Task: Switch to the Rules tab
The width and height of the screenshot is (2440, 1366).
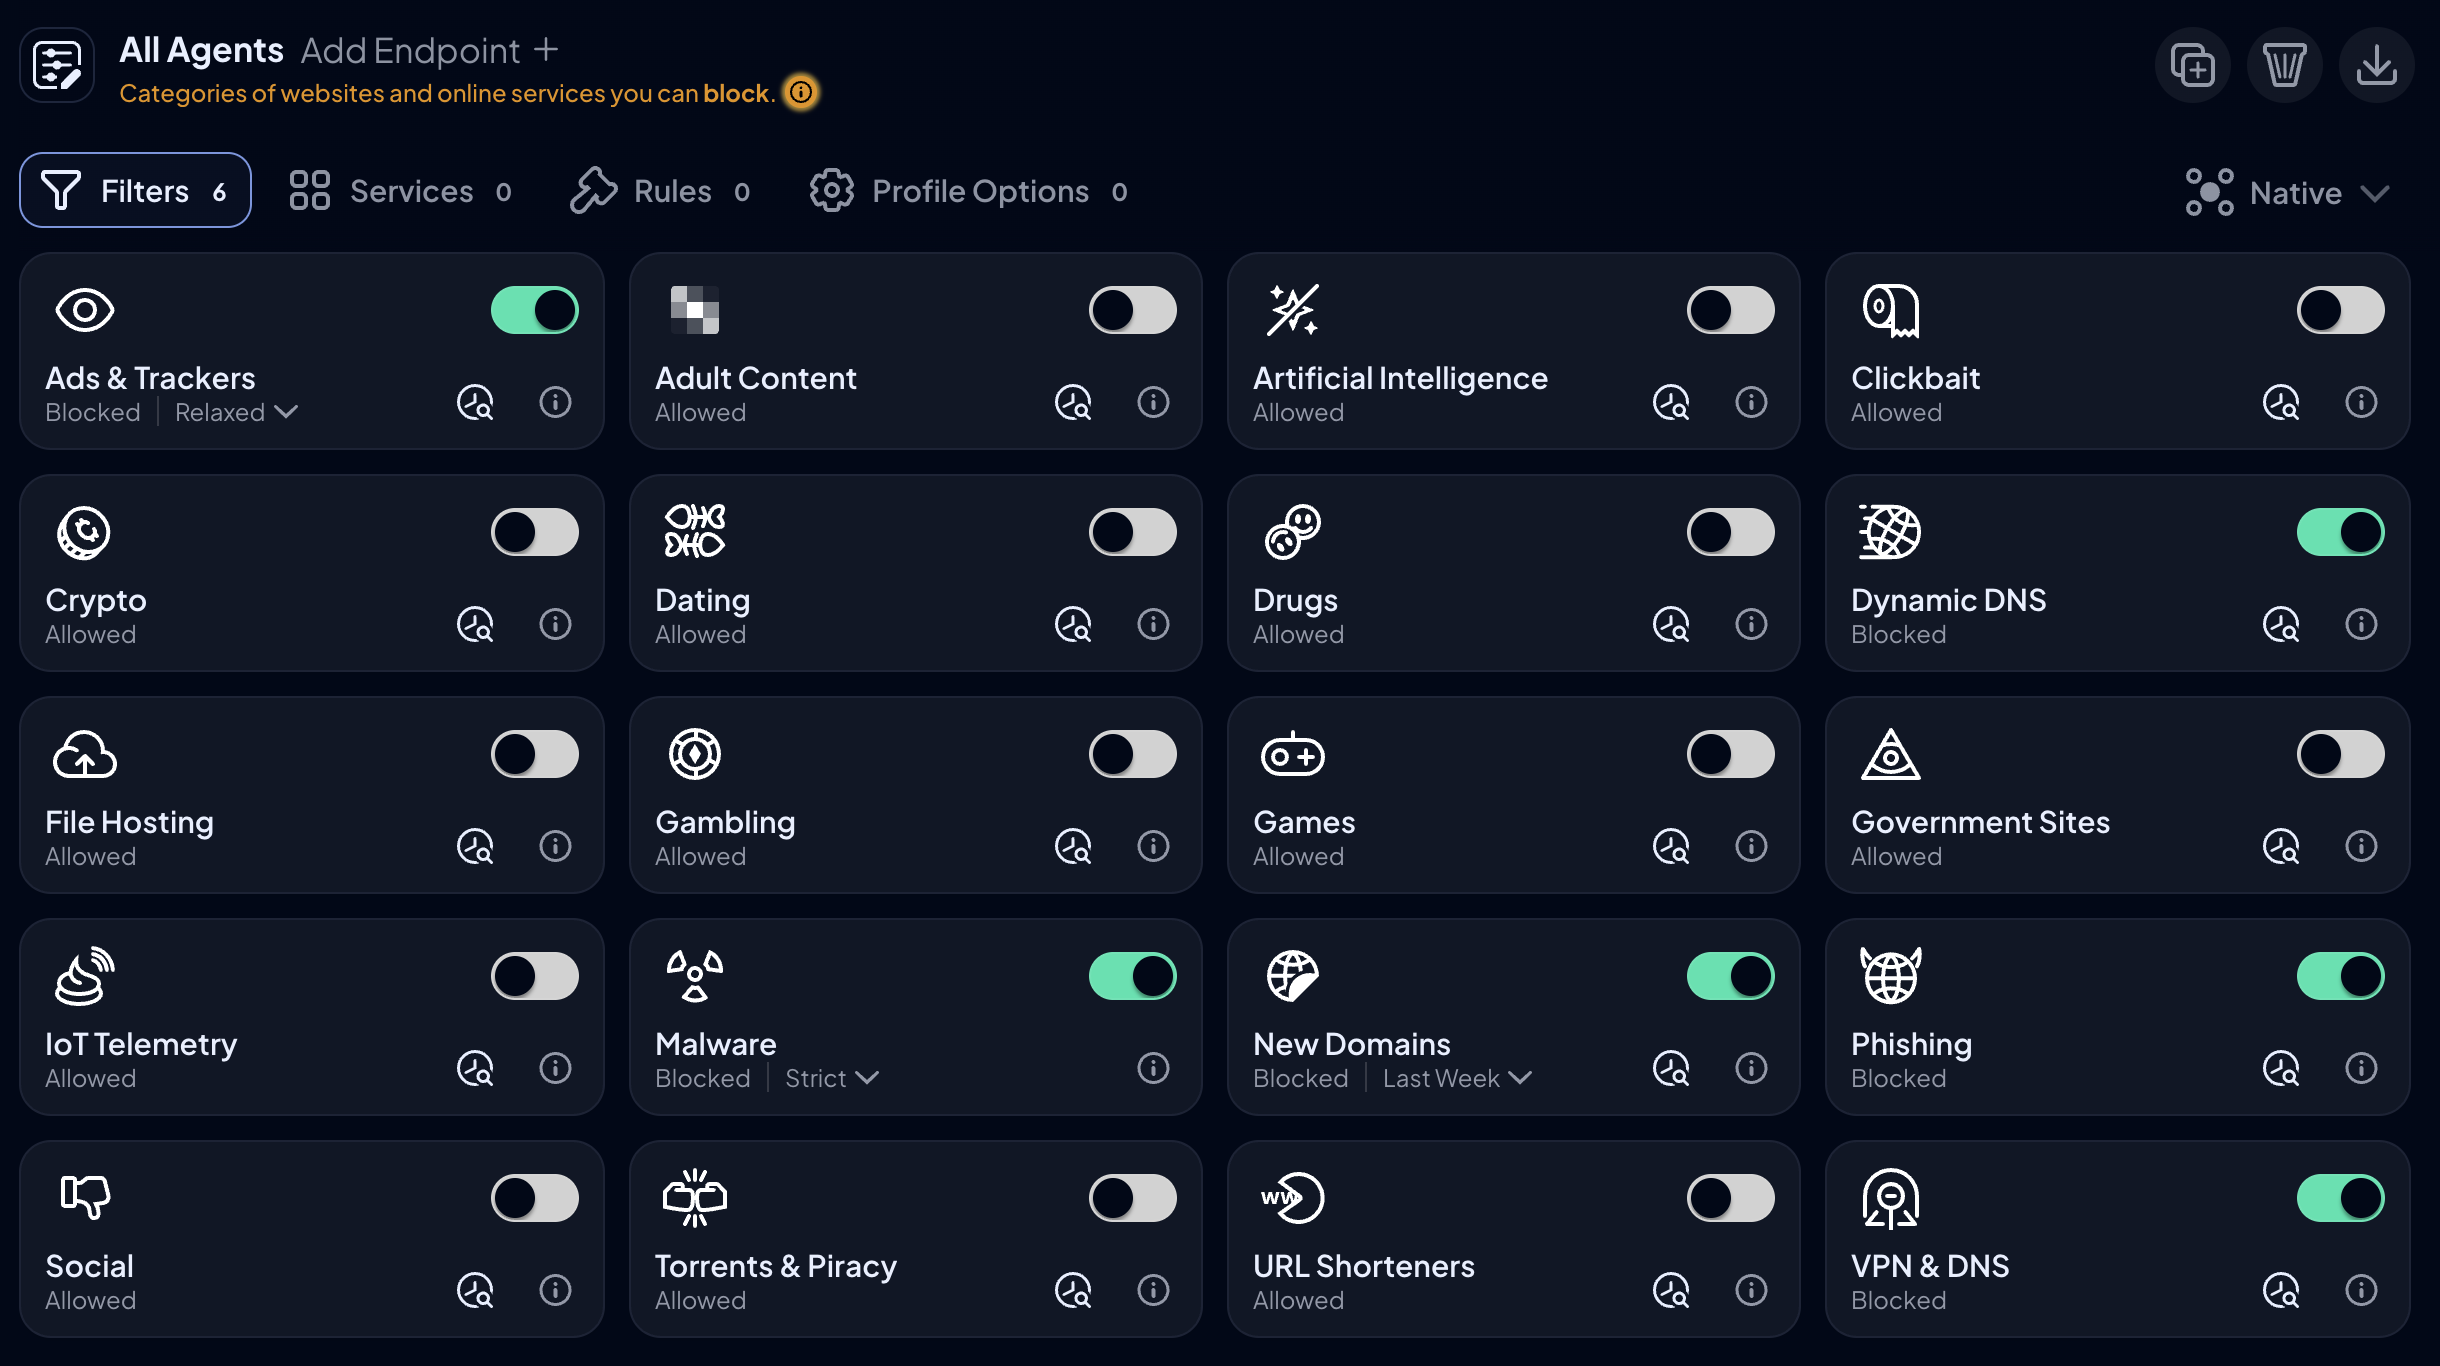Action: (x=660, y=190)
